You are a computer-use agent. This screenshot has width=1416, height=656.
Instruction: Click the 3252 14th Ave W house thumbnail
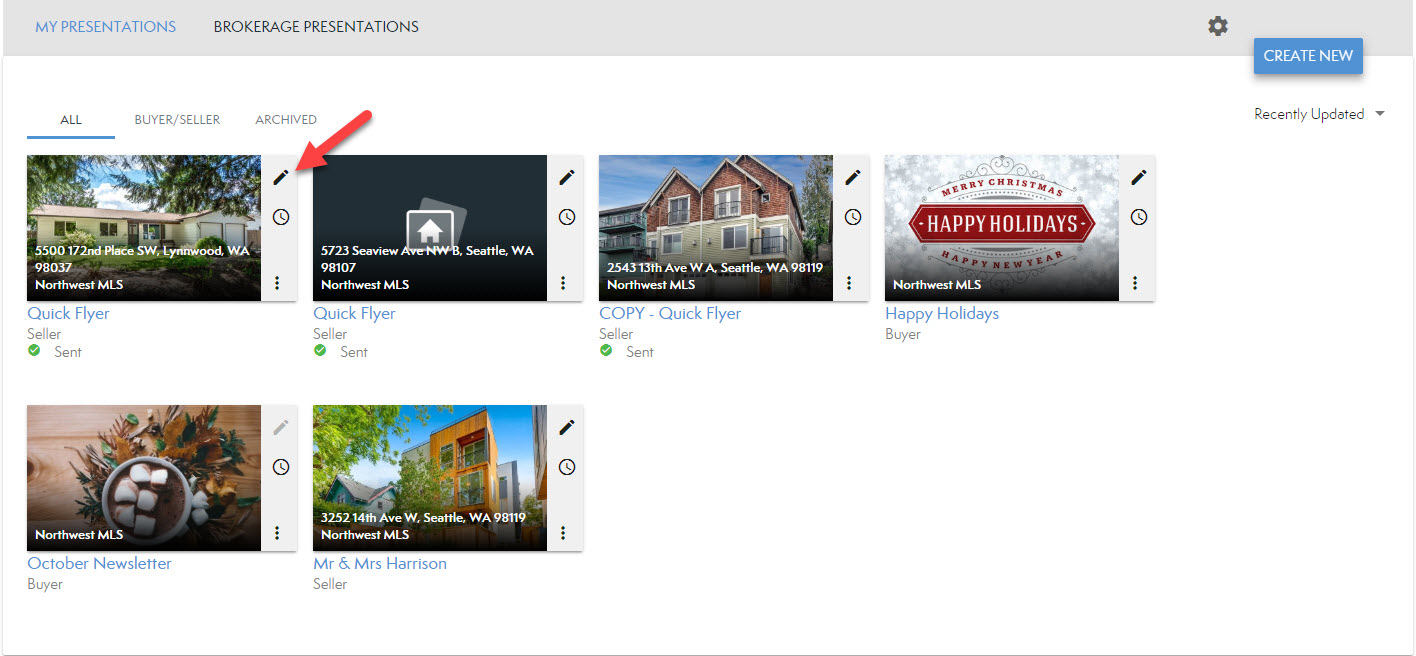click(430, 470)
